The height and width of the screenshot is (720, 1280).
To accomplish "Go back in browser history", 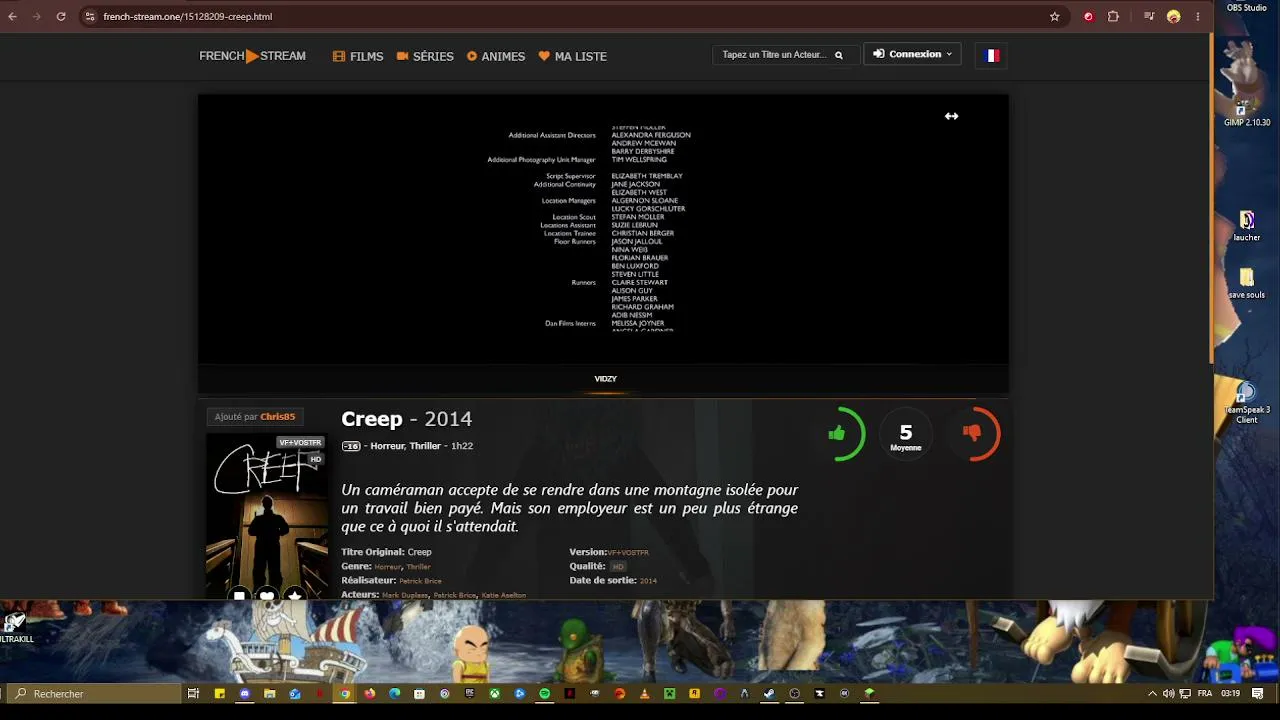I will pyautogui.click(x=13, y=16).
